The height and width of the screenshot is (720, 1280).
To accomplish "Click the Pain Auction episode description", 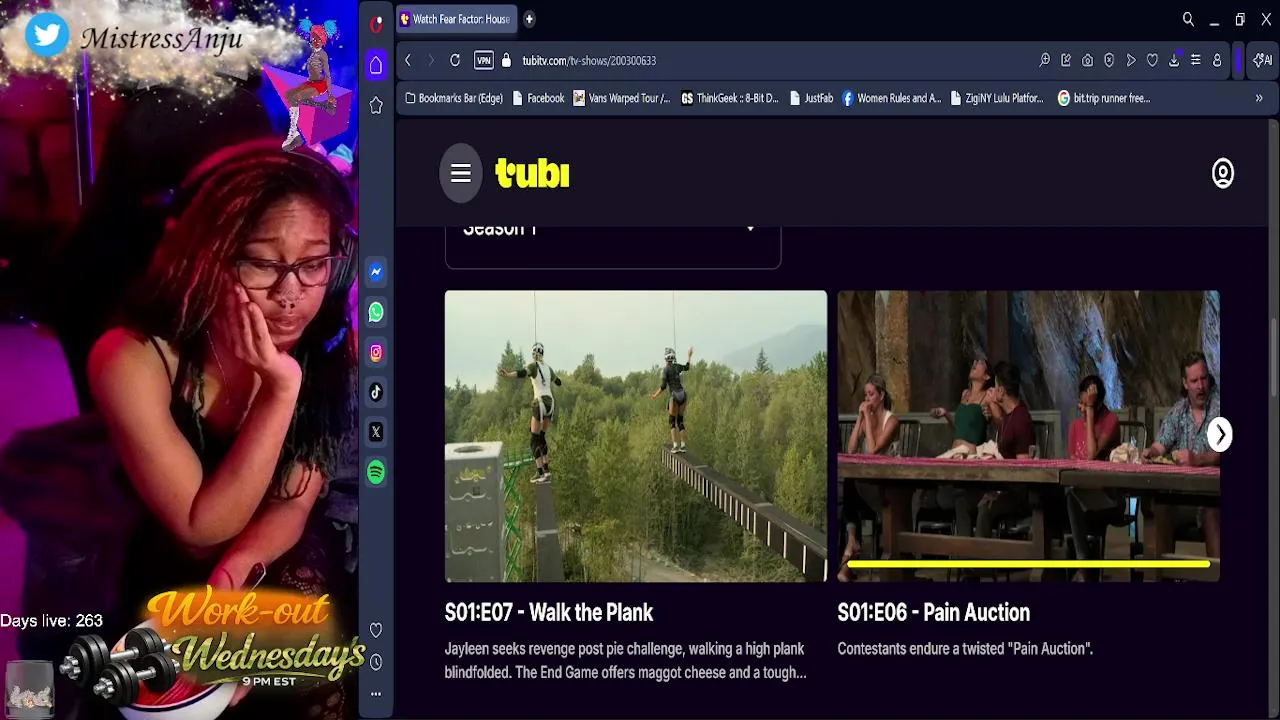I will point(965,649).
